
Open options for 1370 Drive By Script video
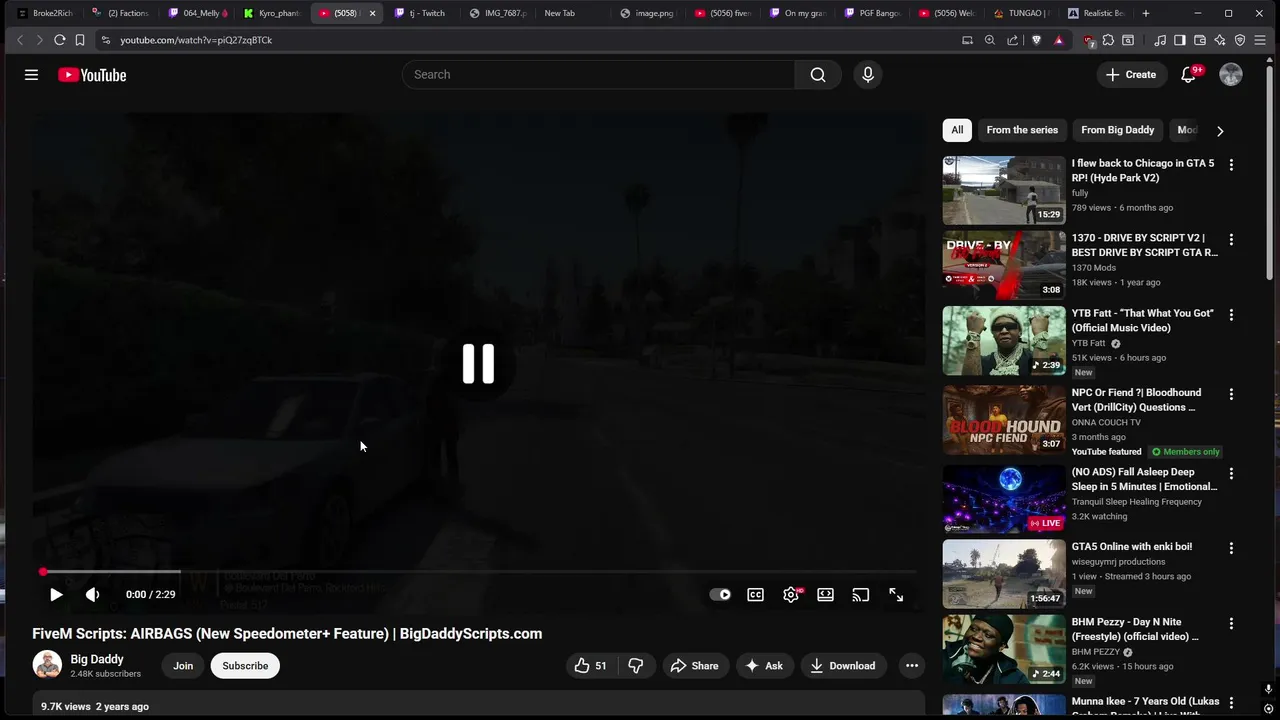point(1231,239)
